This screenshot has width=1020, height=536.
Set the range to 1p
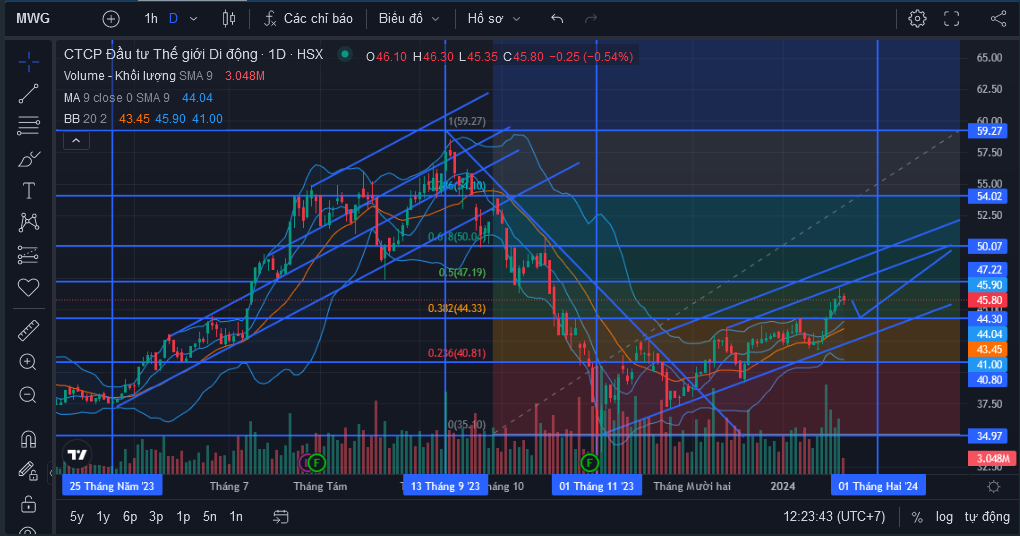click(x=183, y=516)
